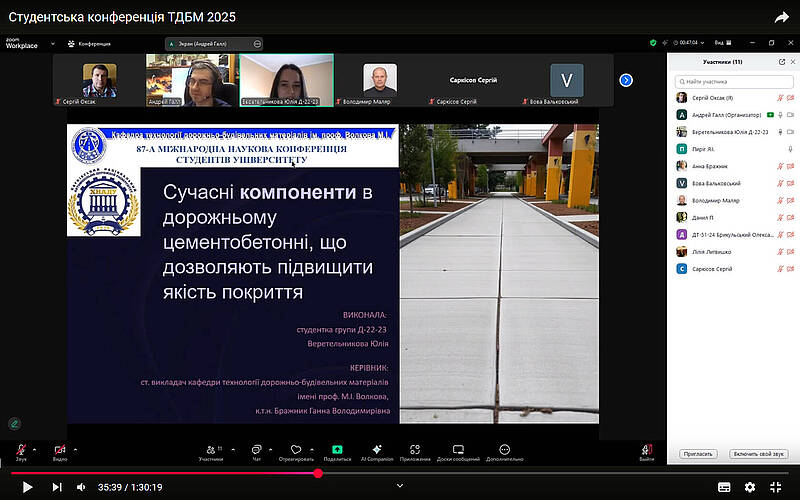Screen dimensions: 800x500
Task: Click the Пригласить button
Action: coord(698,453)
